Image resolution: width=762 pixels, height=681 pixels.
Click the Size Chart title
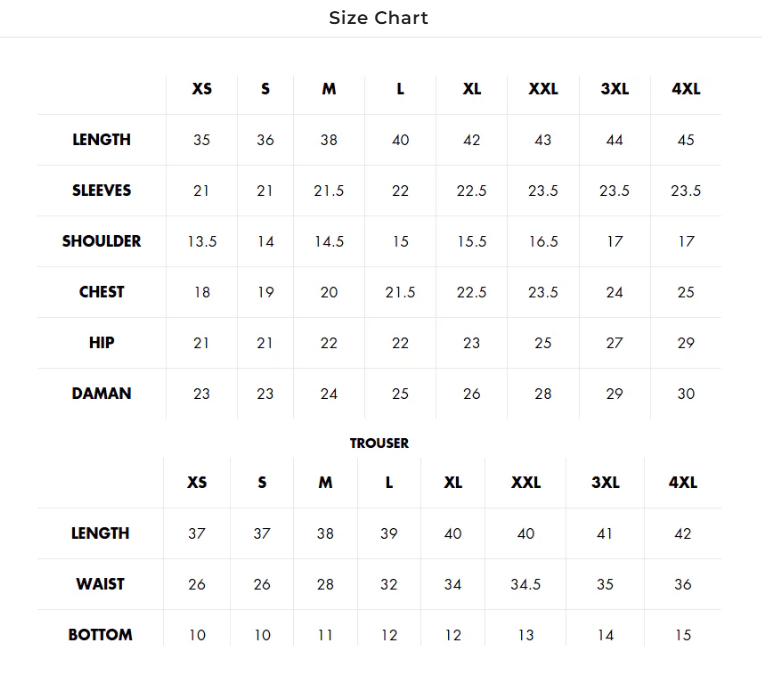pos(378,18)
